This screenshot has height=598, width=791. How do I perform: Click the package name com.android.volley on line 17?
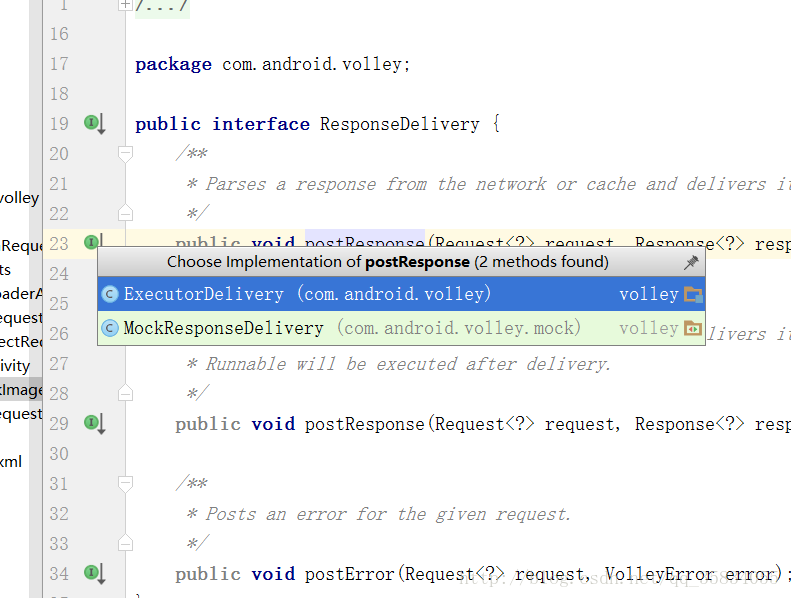314,64
